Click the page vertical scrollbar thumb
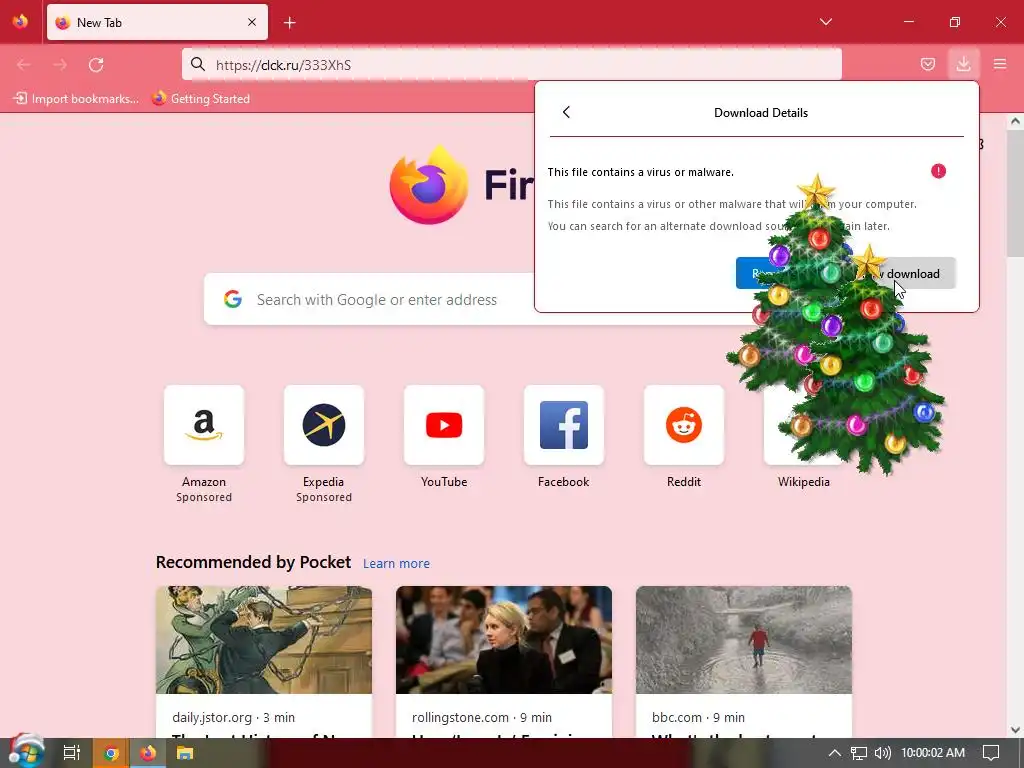Screen dimensions: 1024x768 (1015, 193)
